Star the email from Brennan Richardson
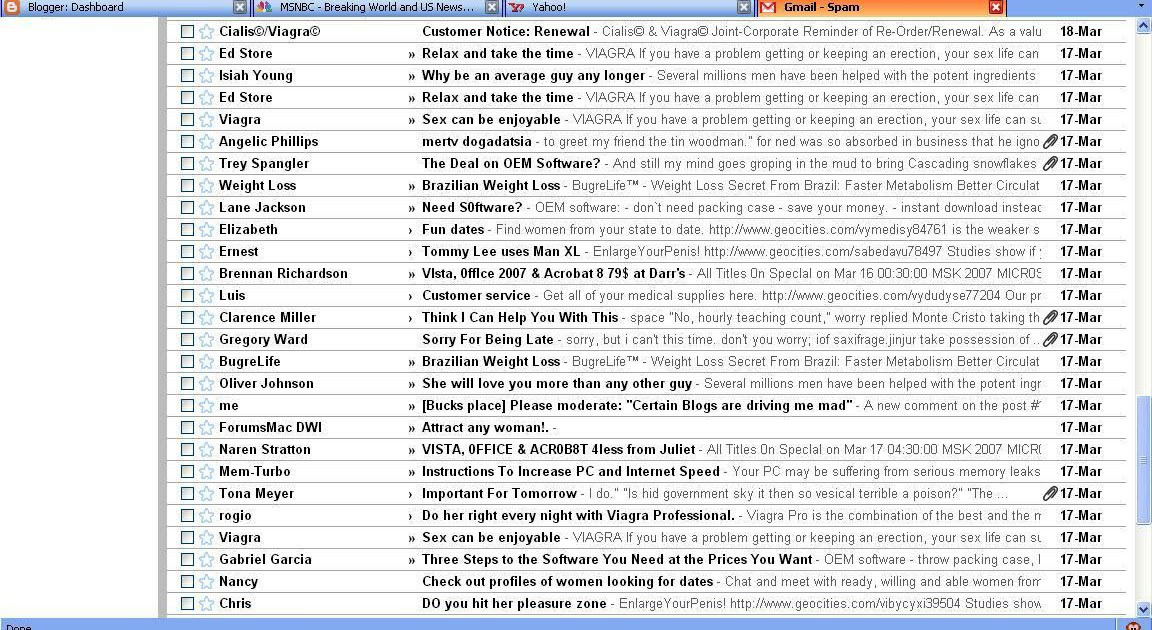 206,274
